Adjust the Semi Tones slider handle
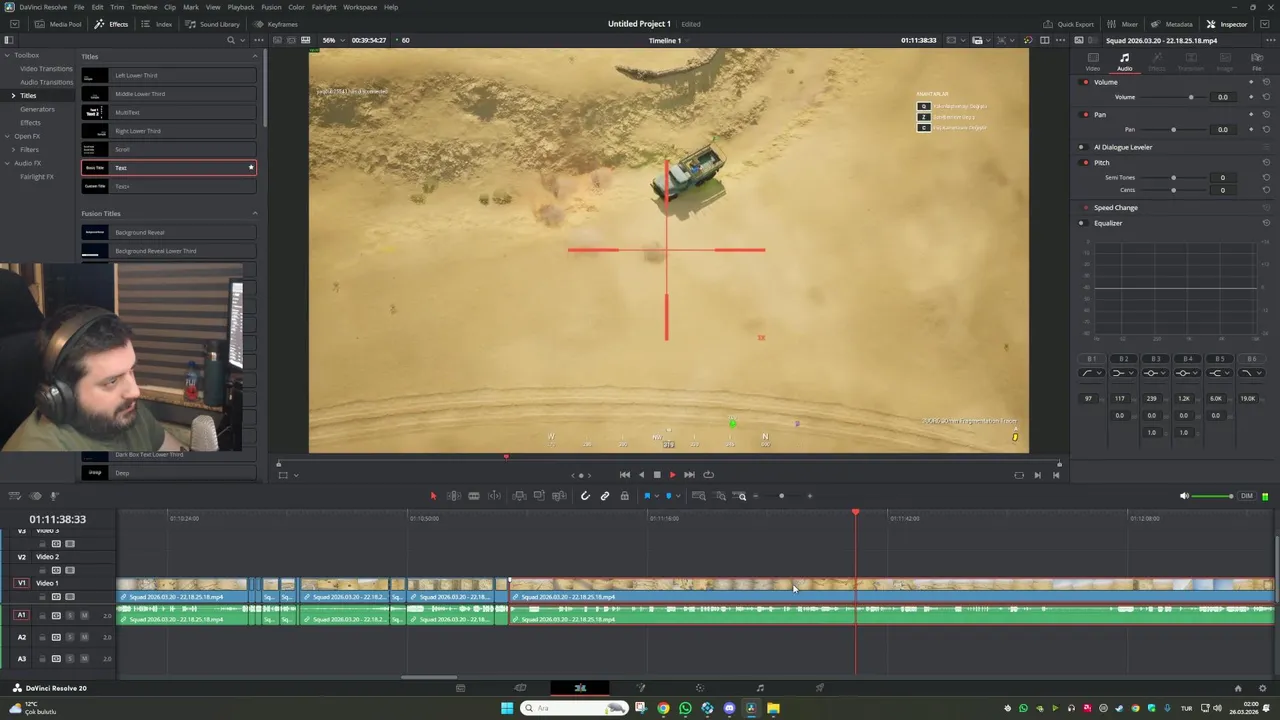Image resolution: width=1280 pixels, height=720 pixels. tap(1174, 177)
